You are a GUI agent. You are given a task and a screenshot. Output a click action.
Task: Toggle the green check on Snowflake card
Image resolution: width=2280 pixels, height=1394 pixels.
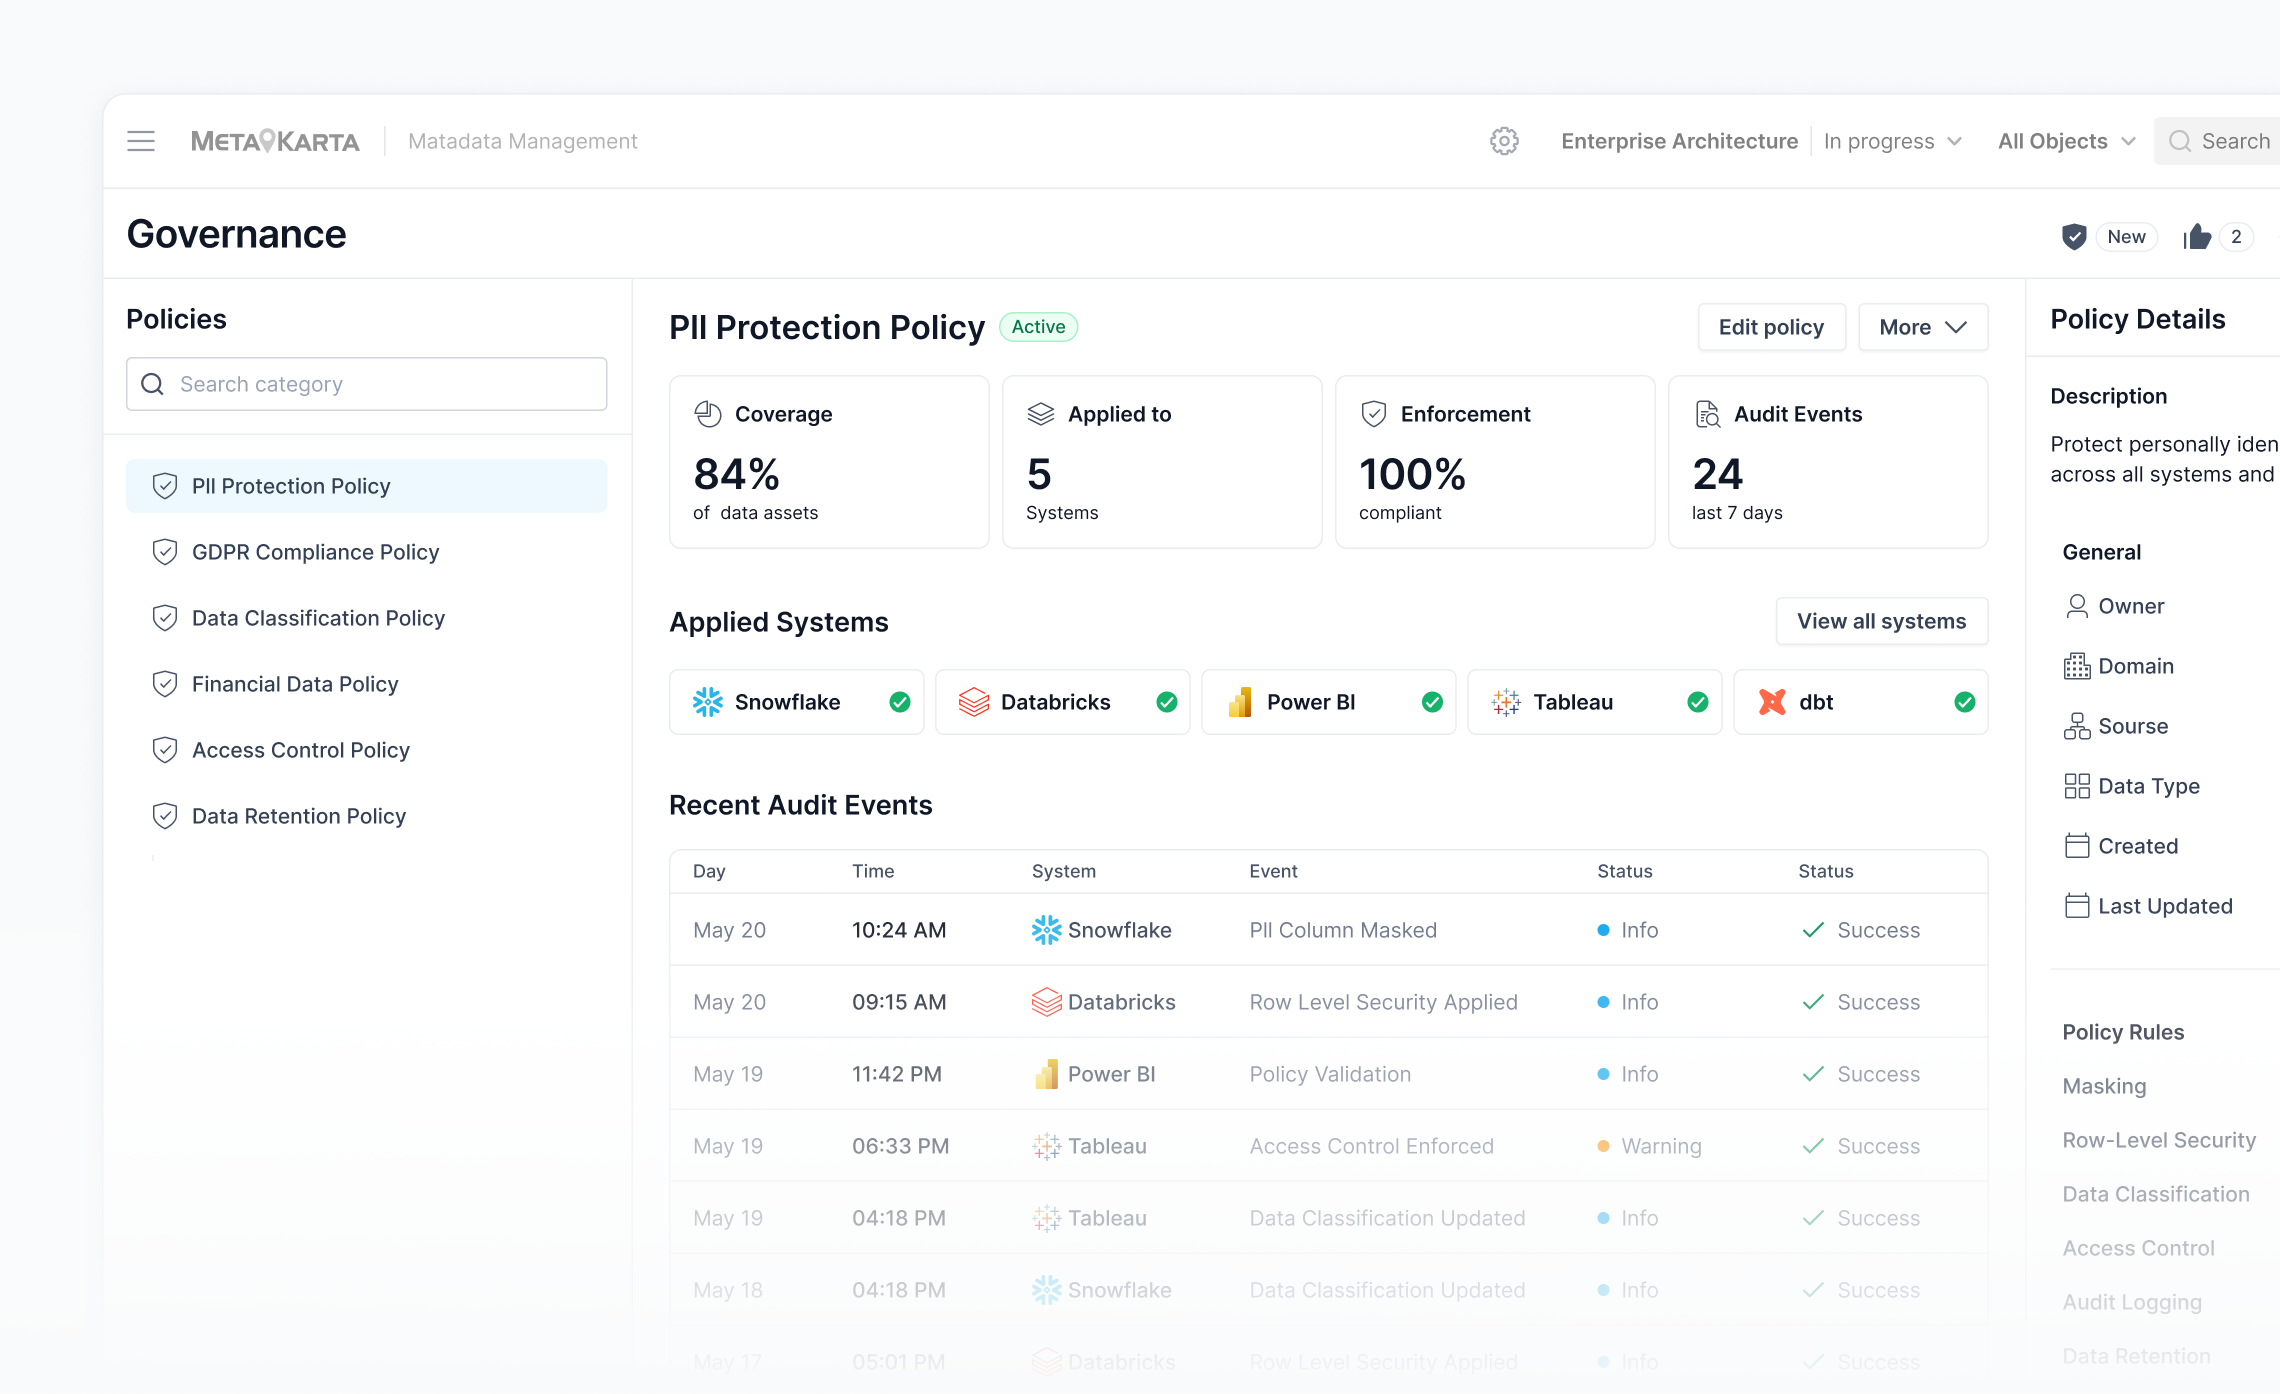coord(900,702)
